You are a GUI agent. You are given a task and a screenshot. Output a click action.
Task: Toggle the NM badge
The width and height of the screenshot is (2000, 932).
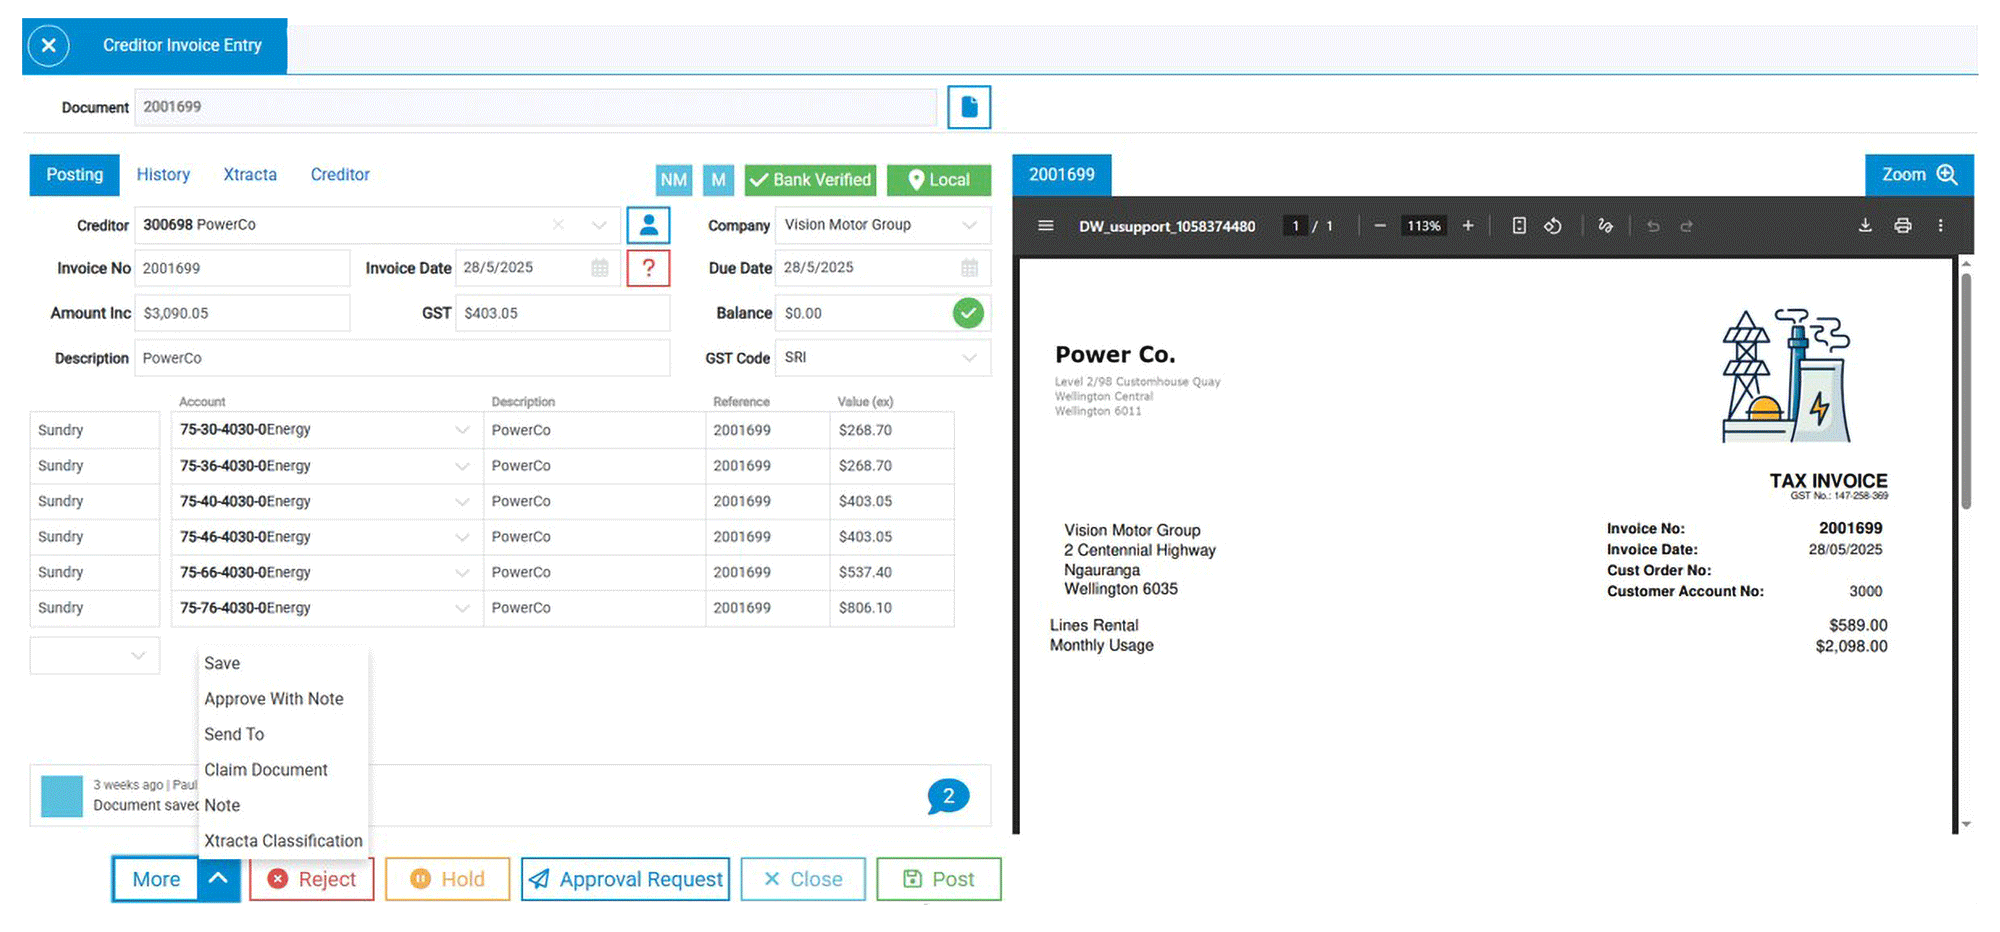click(673, 180)
